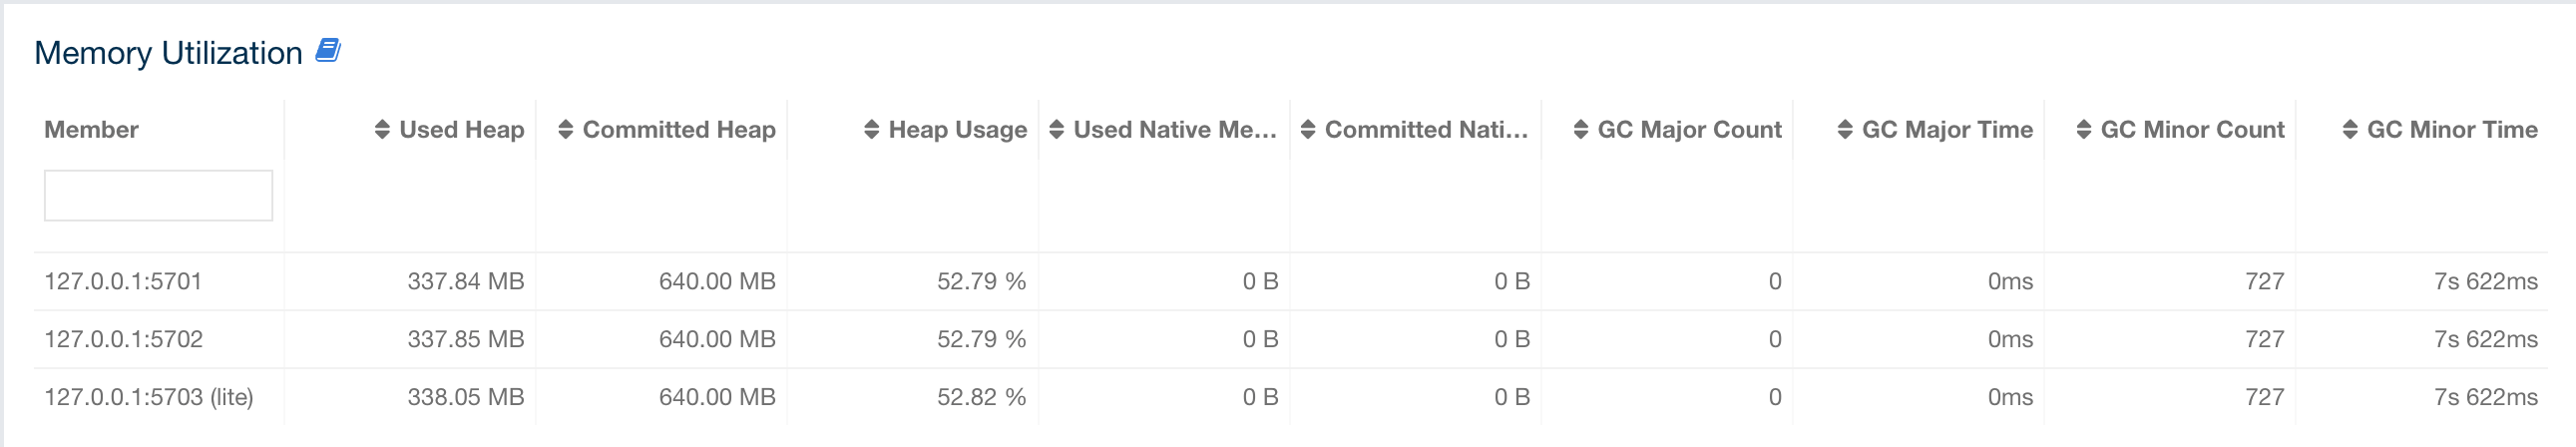Viewport: 2576px width, 447px height.
Task: Focus the Member filter text box
Action: click(158, 195)
